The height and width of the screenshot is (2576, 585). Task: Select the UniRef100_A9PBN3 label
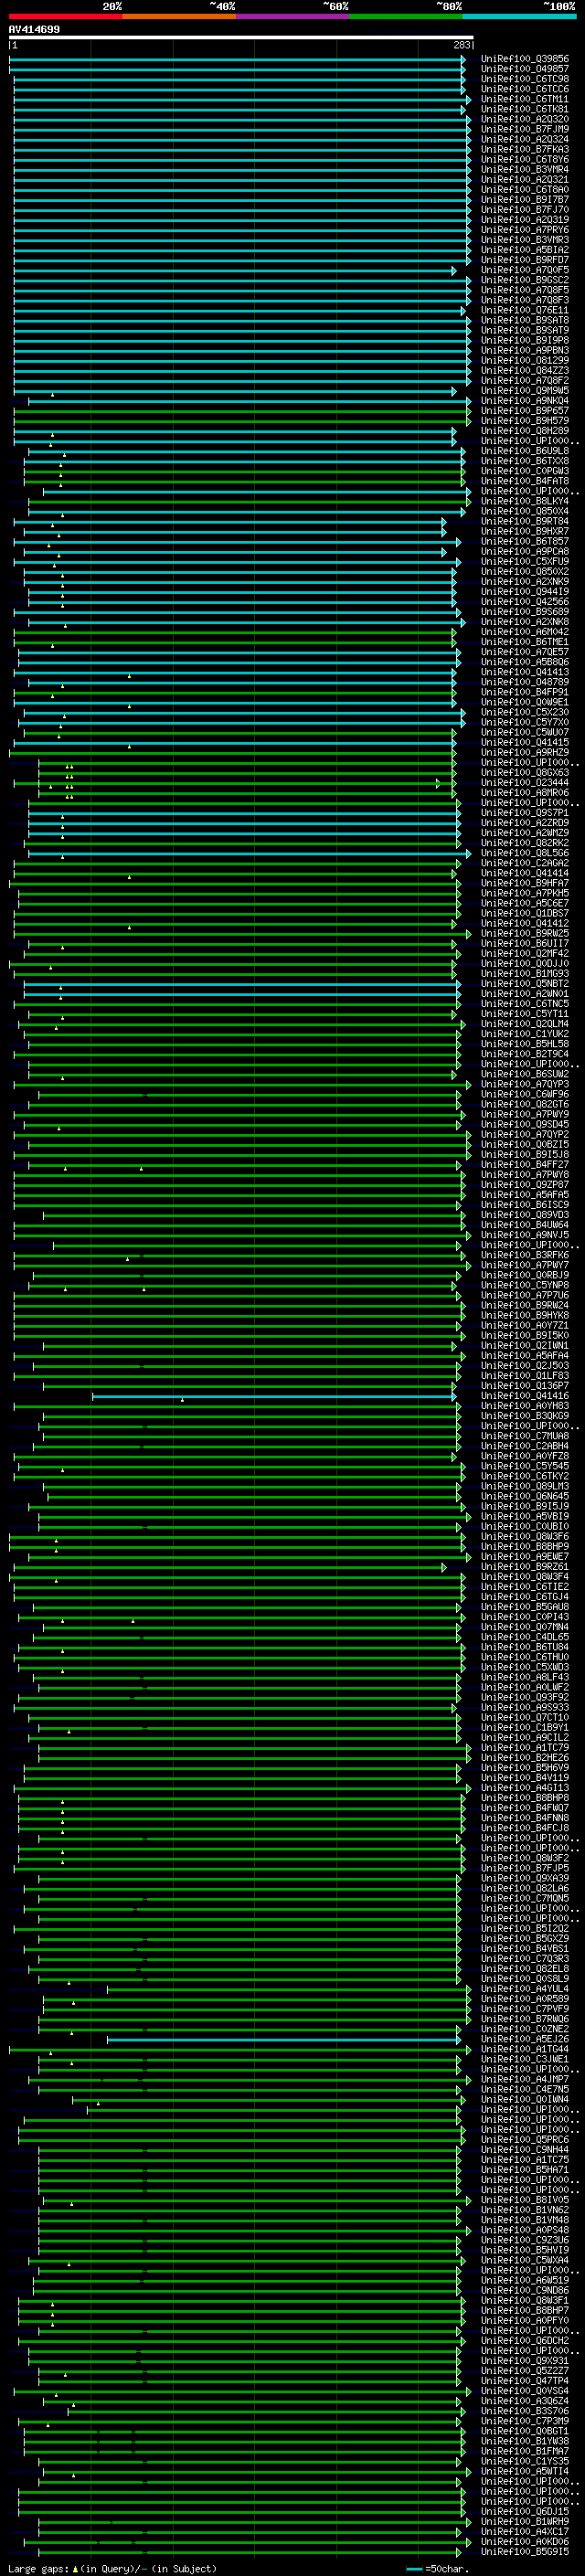coord(525,350)
